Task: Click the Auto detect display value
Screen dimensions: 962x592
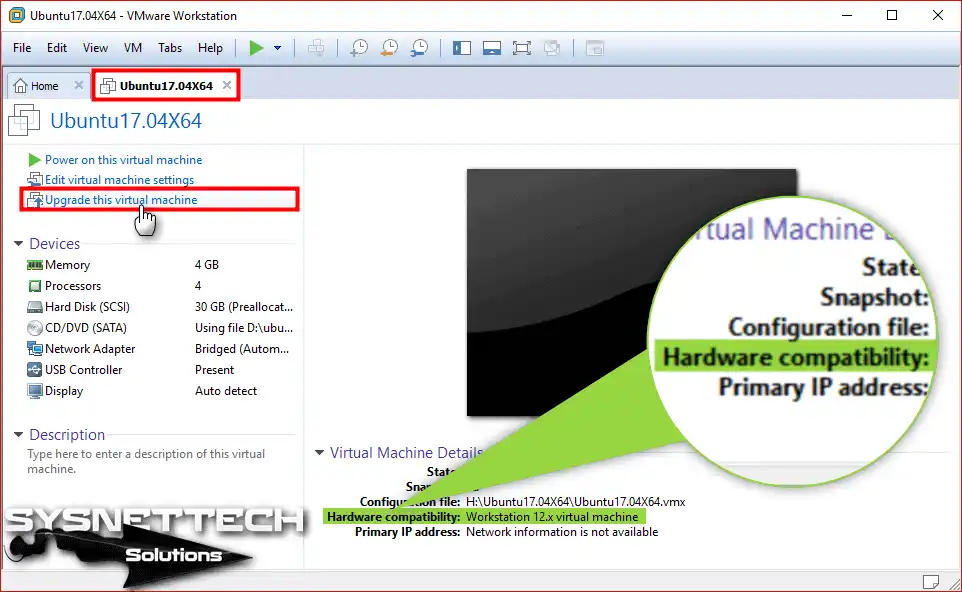Action: click(x=226, y=391)
